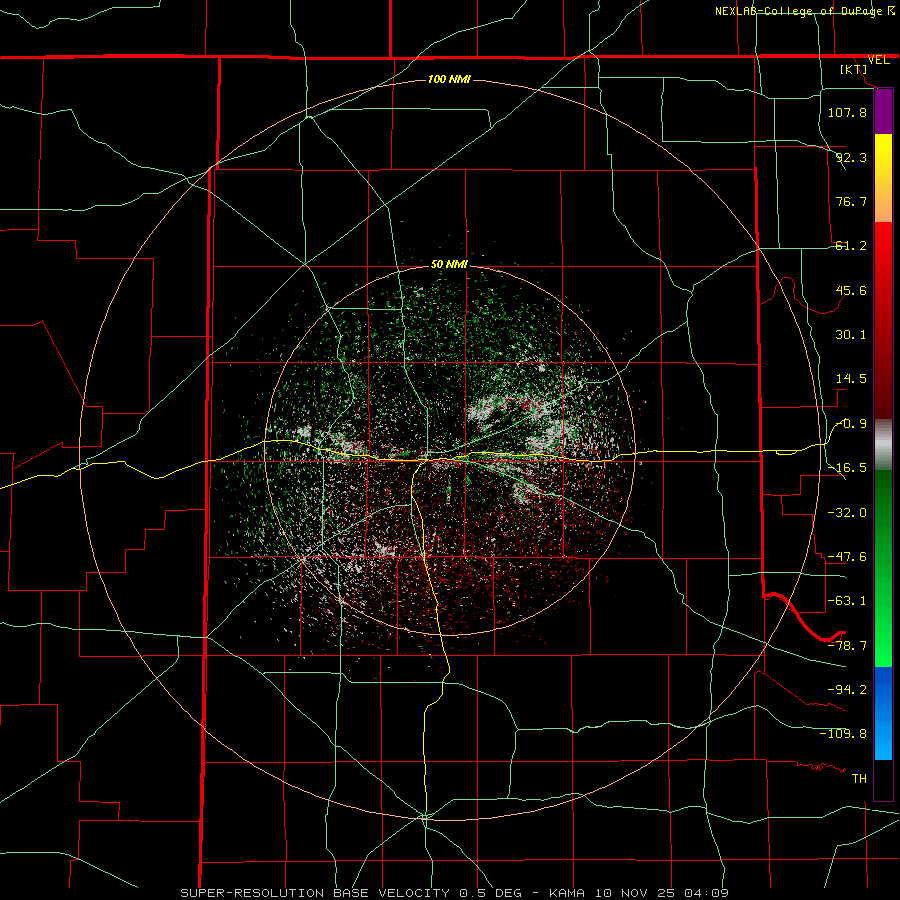900x900 pixels.
Task: Click the VEL legend title
Action: (878, 60)
